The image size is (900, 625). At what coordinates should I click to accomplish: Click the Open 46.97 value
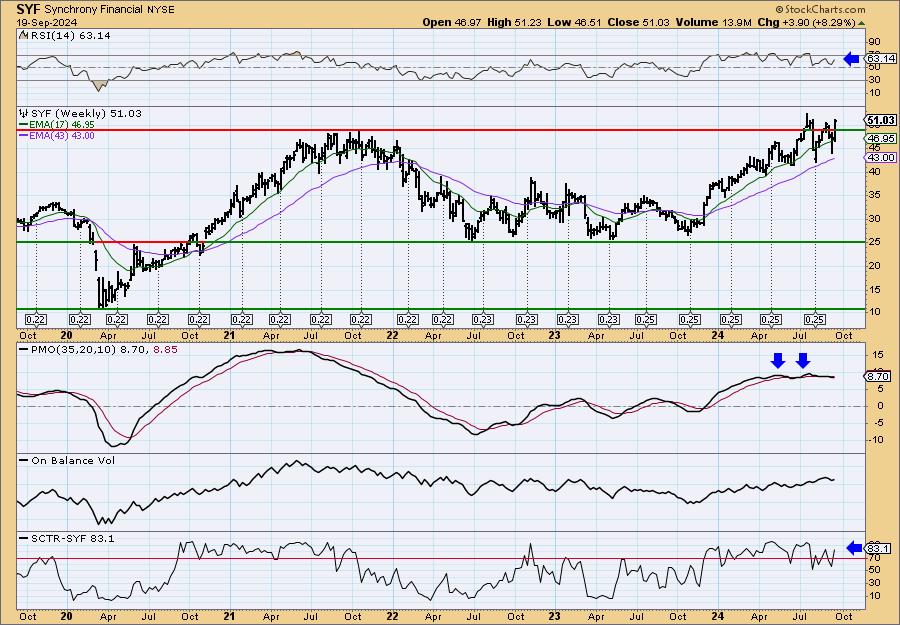coord(451,22)
